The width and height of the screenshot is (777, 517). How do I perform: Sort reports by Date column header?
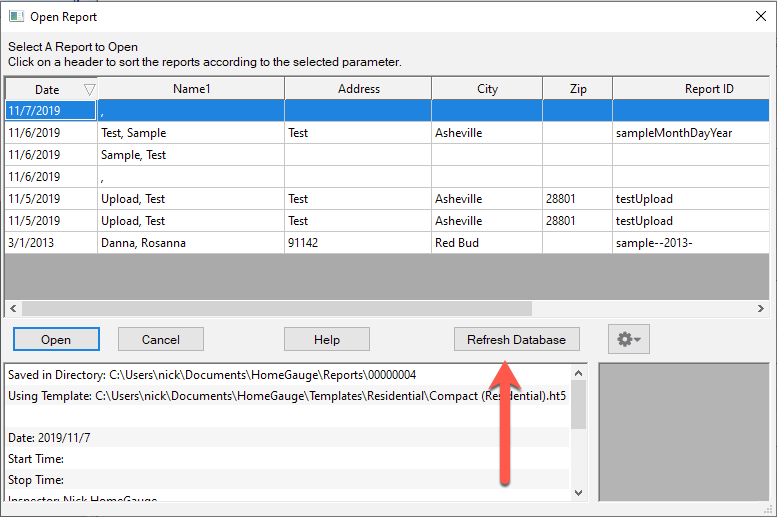coord(47,89)
